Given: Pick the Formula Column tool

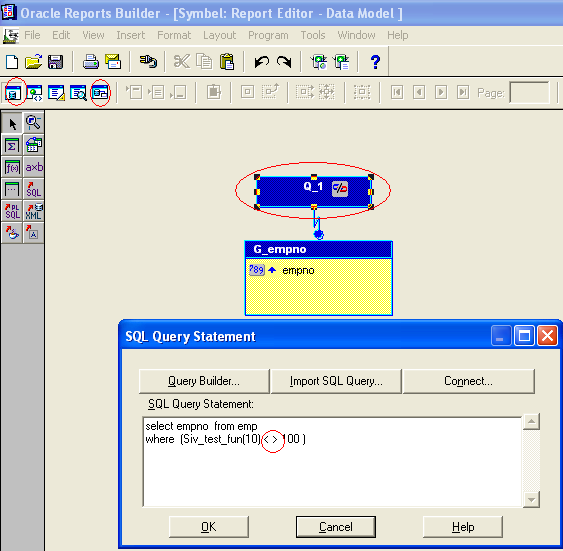Looking at the screenshot, I should pos(12,167).
